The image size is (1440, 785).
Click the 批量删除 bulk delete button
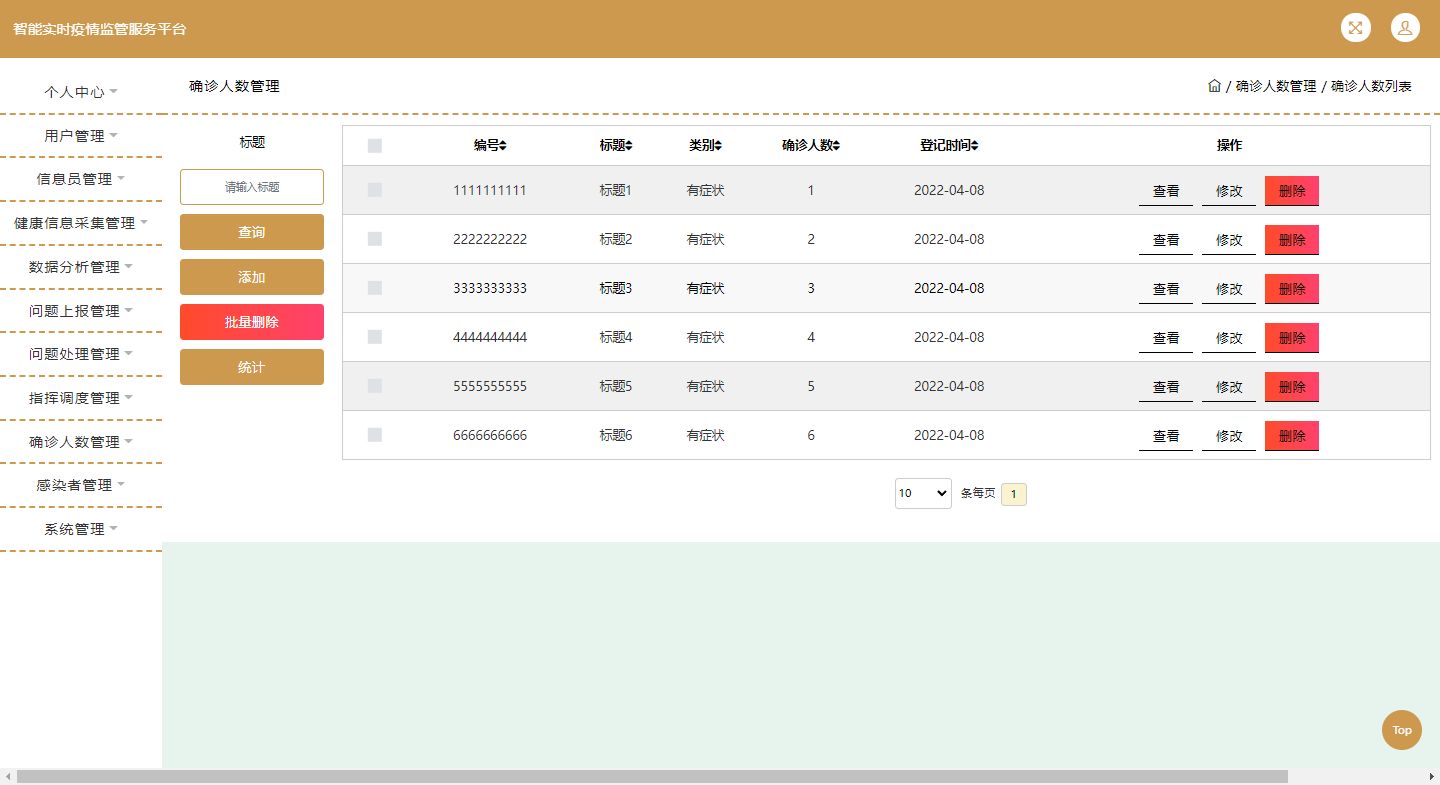[252, 322]
